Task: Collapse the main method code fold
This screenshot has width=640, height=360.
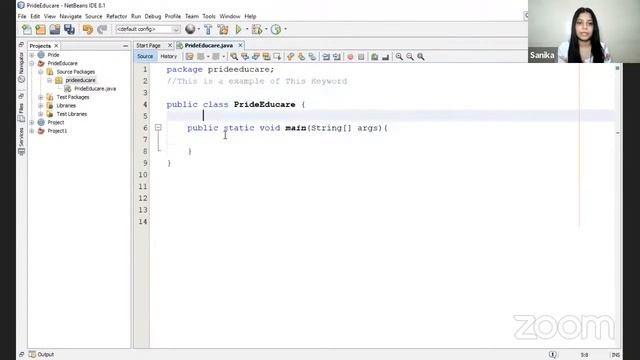Action: tap(158, 128)
